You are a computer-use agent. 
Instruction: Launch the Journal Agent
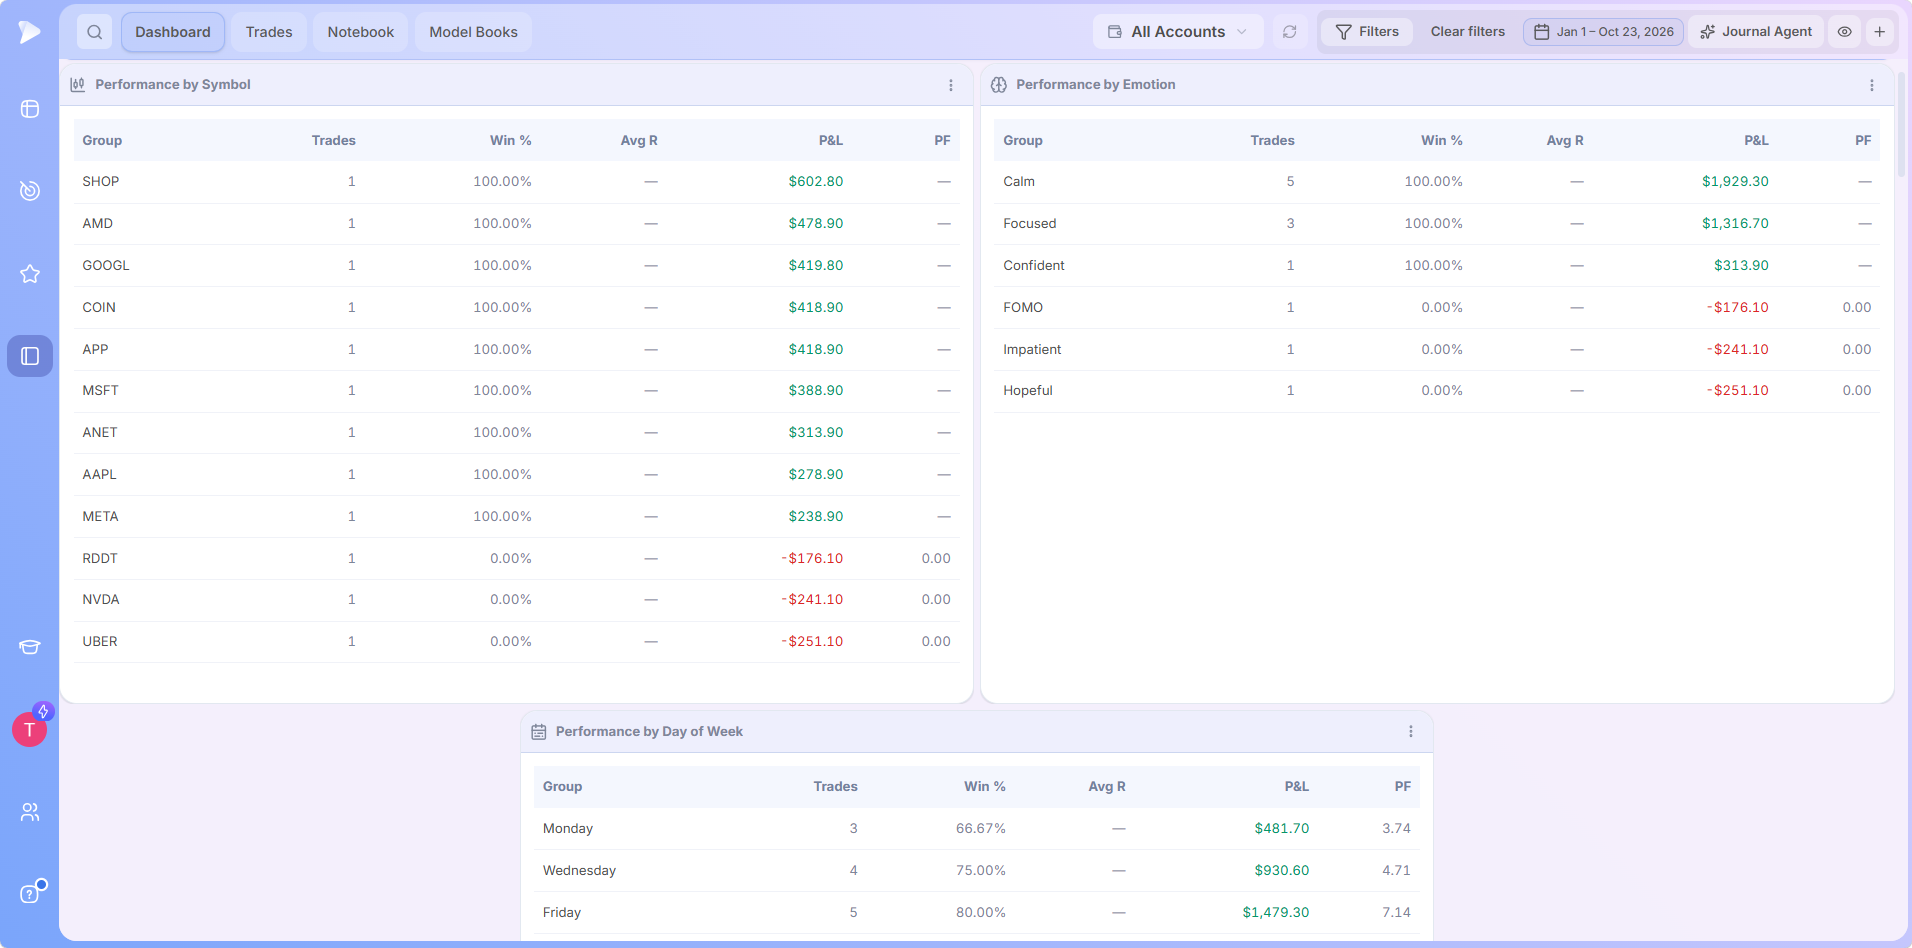(1756, 32)
